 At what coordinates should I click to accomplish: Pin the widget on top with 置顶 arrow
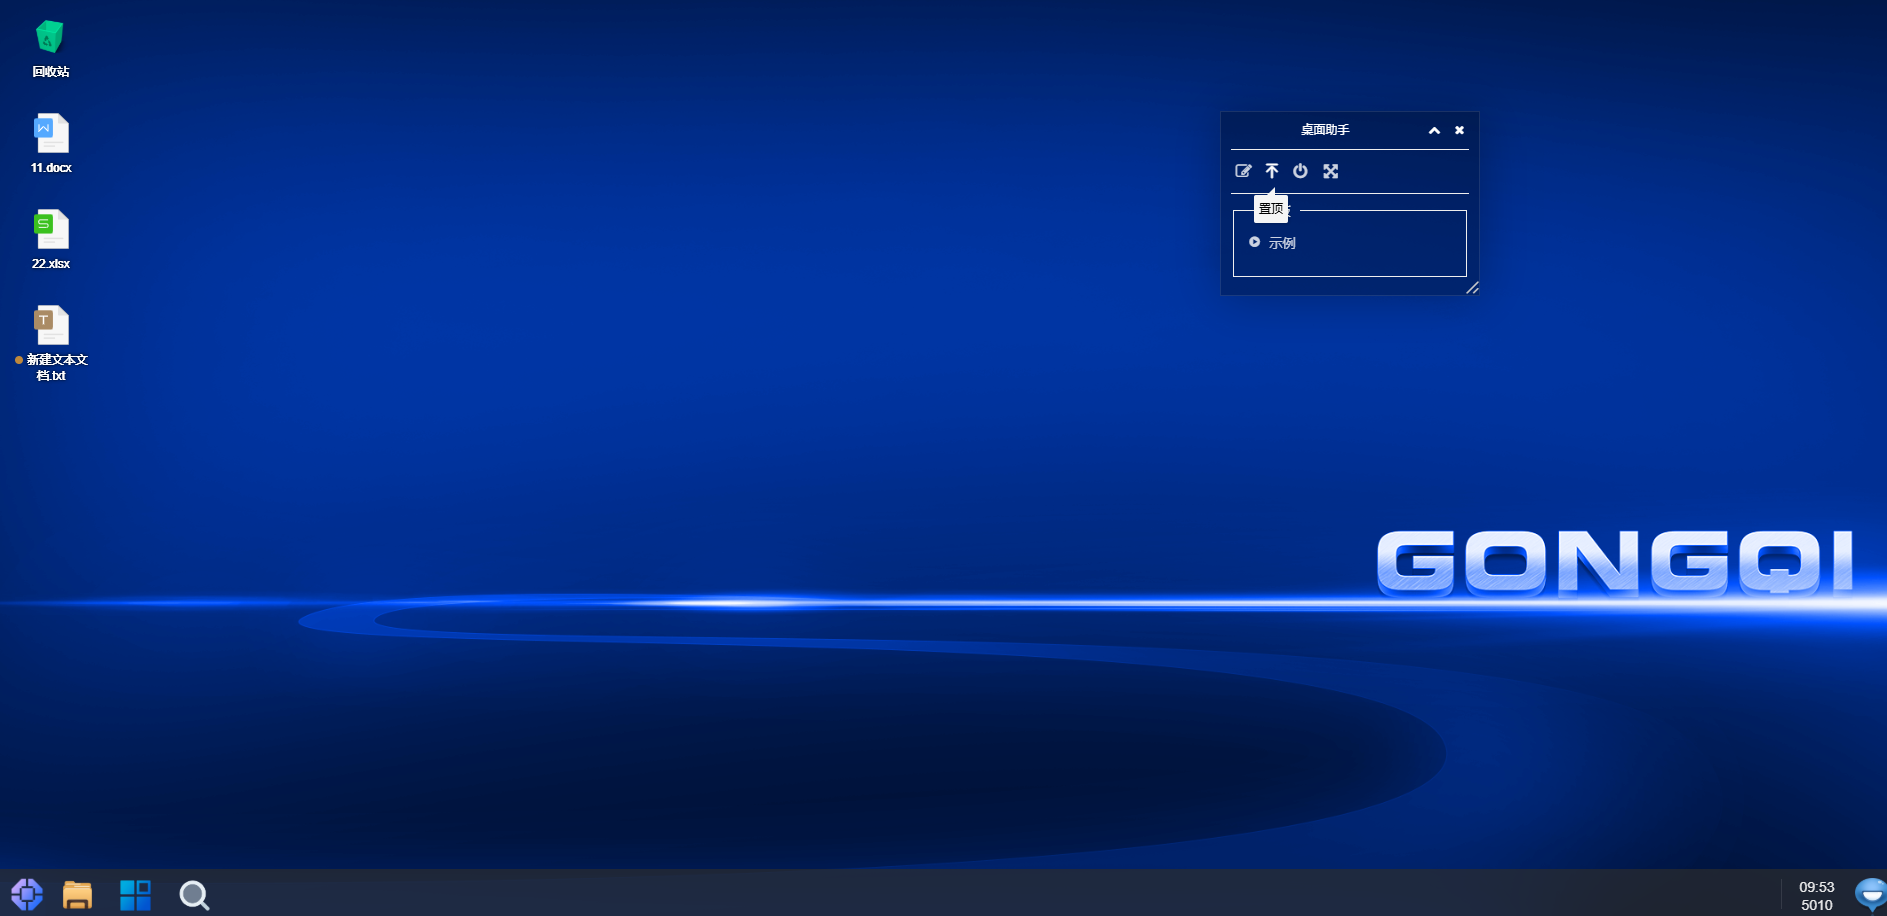(x=1272, y=171)
